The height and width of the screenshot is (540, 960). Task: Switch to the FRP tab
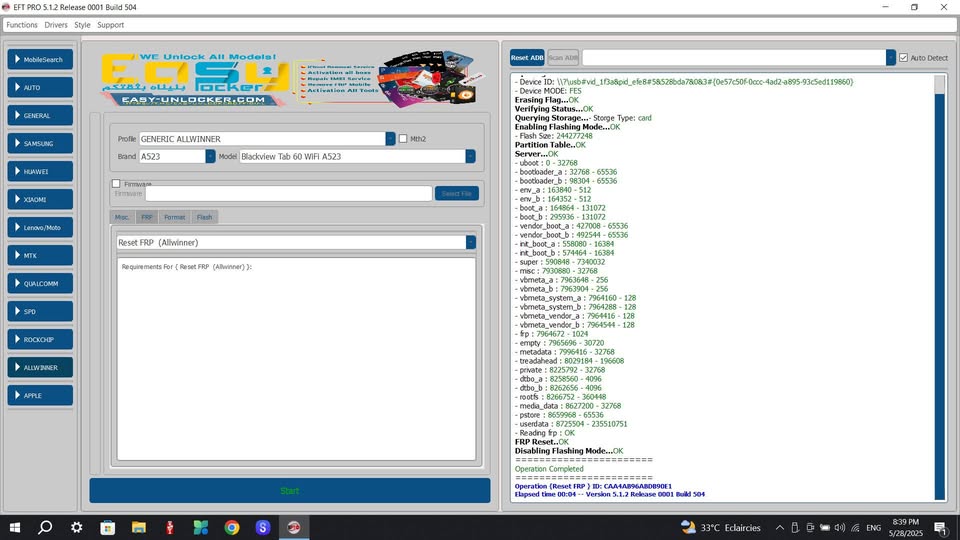147,217
